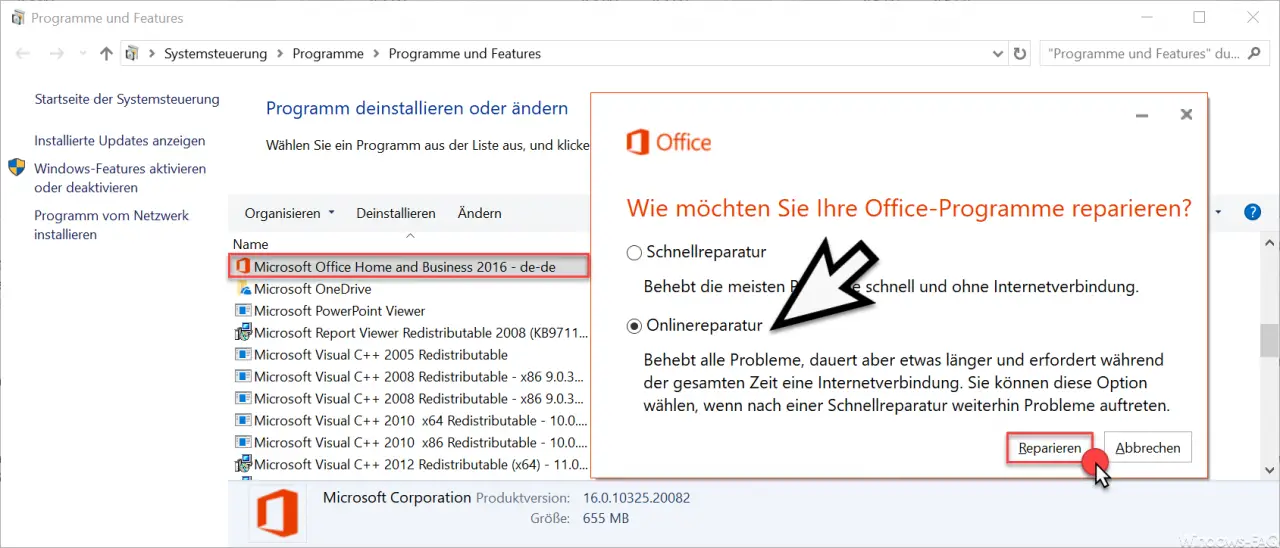
Task: Click Ändern in the toolbar
Action: point(480,213)
